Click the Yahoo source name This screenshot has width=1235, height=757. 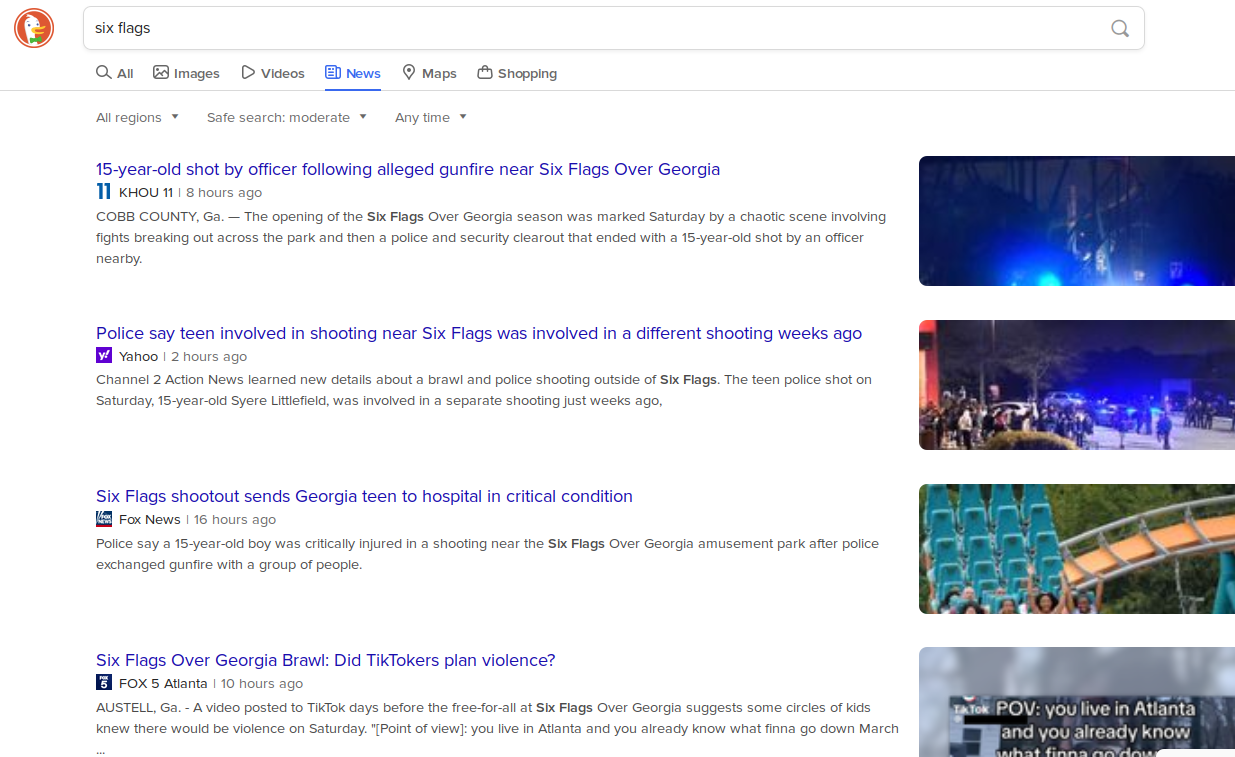coord(139,356)
